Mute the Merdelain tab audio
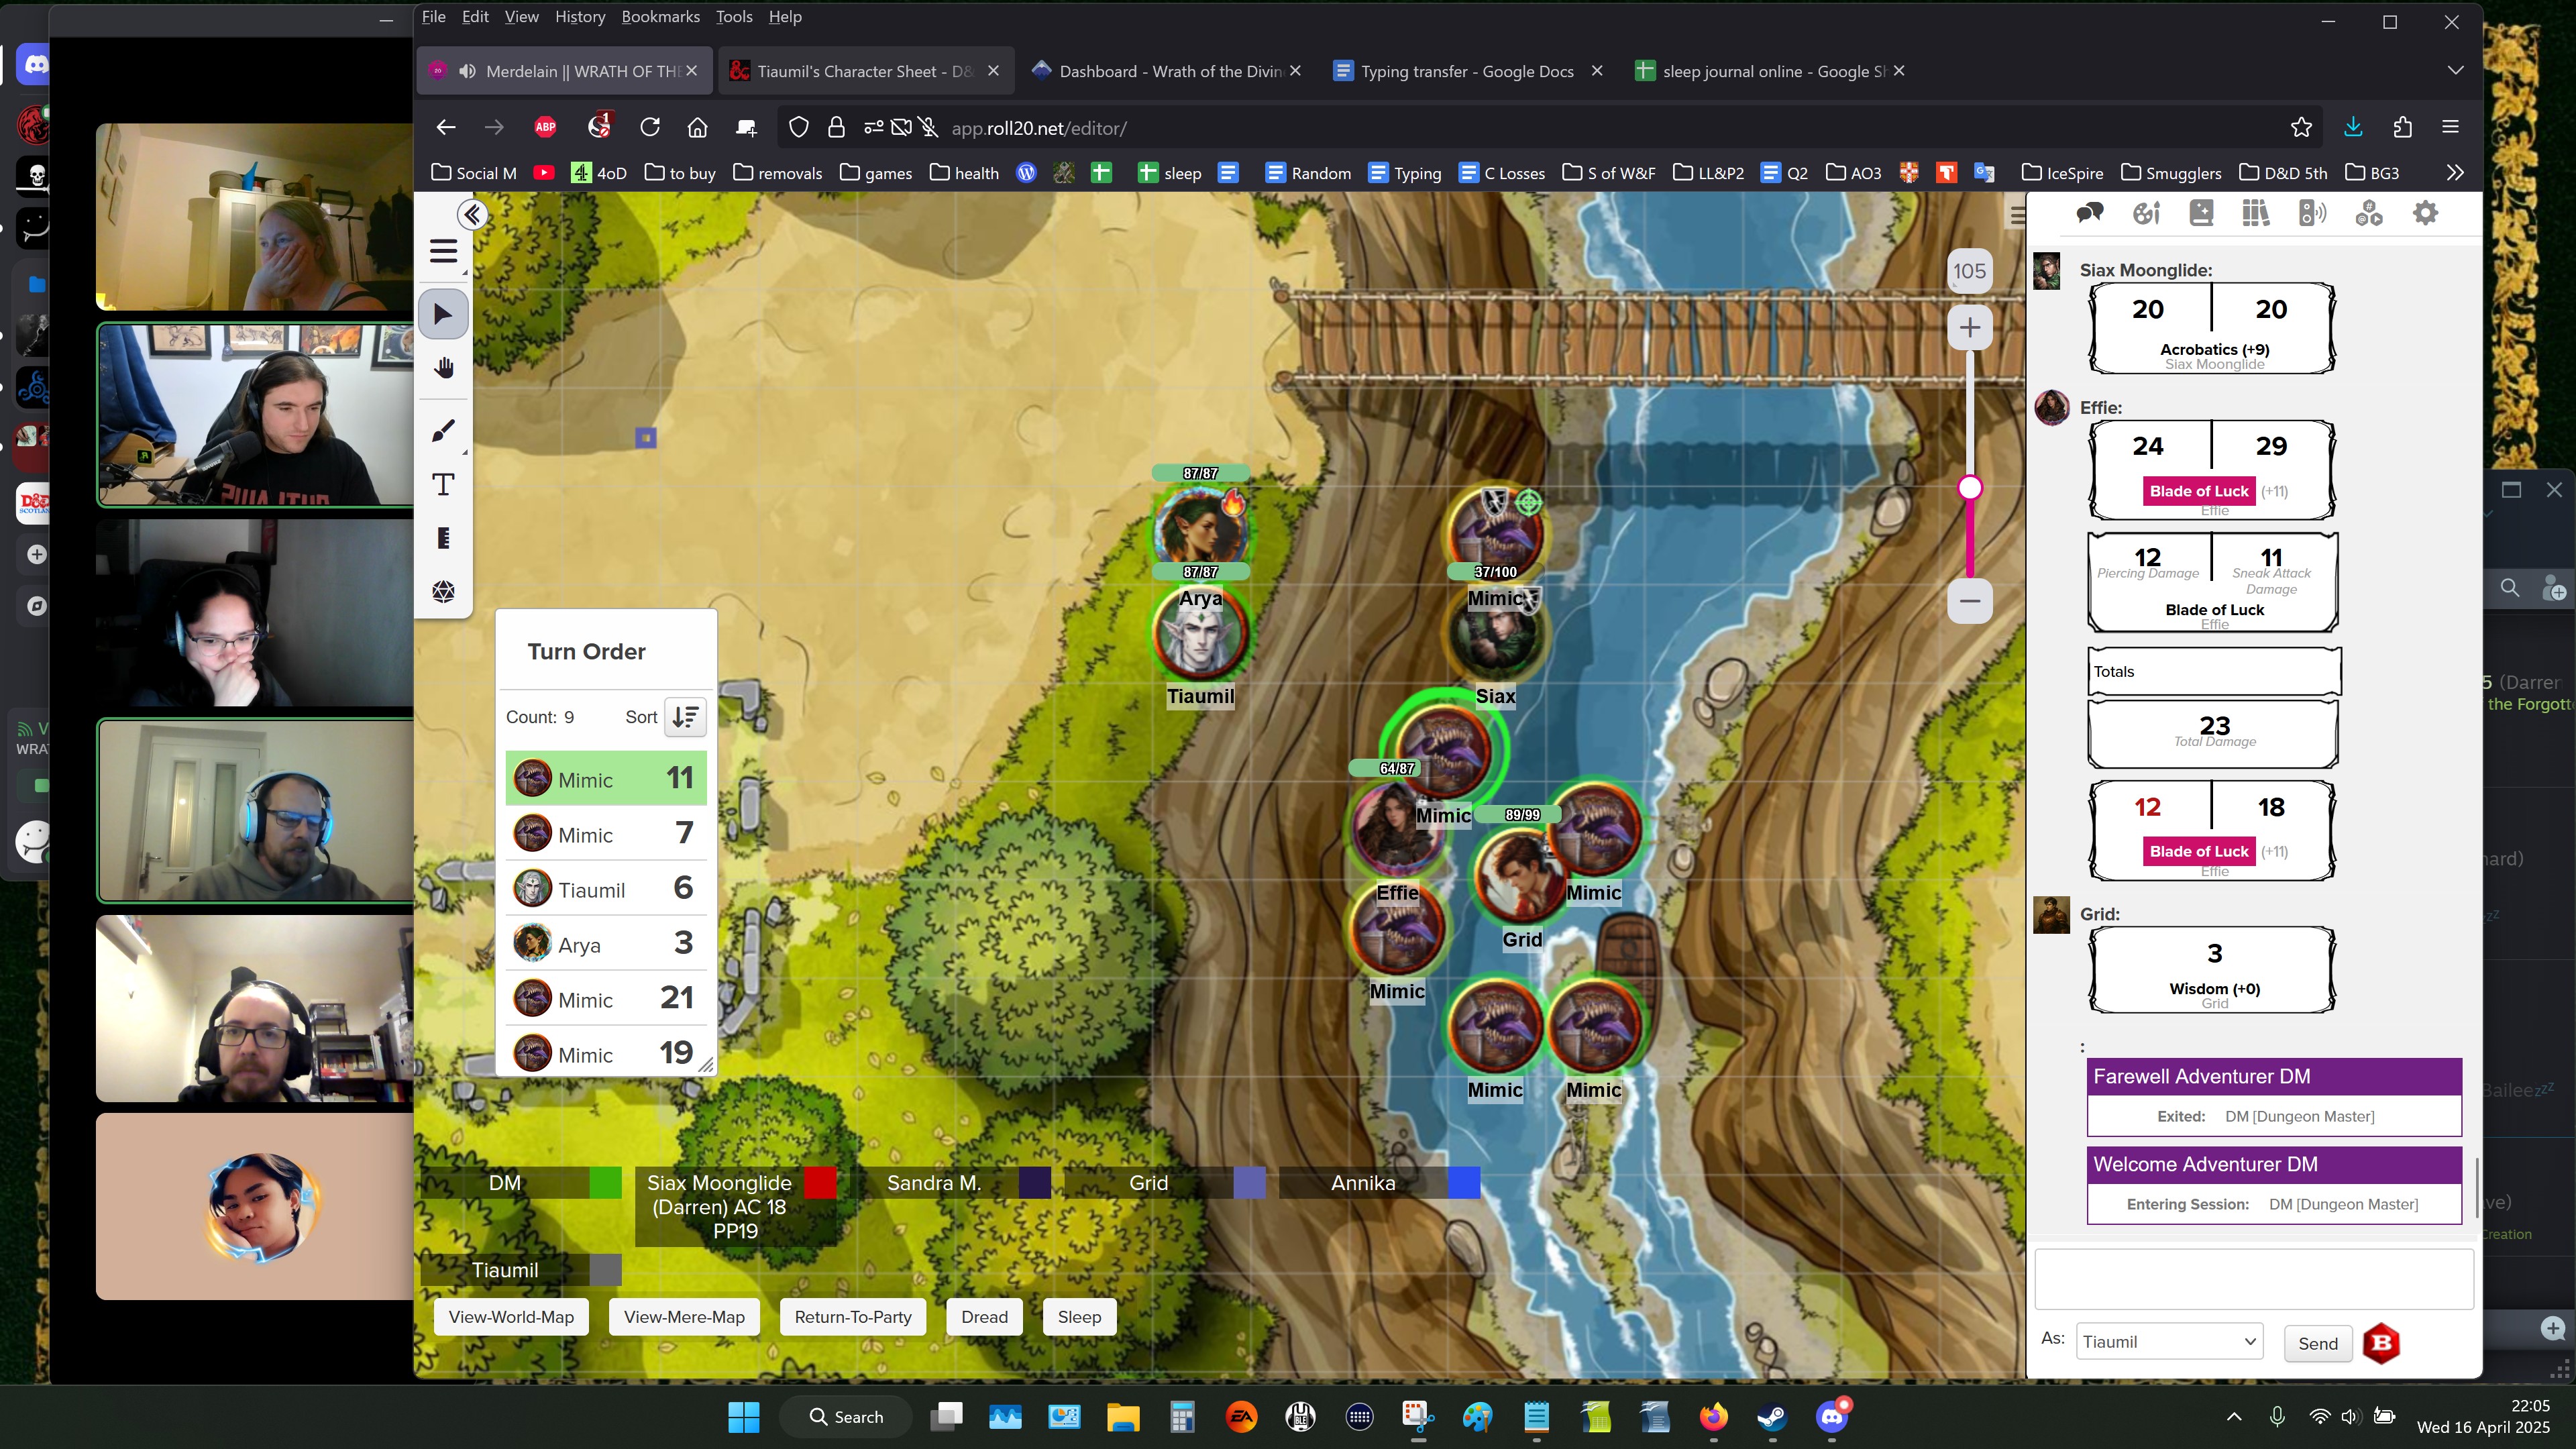Screen dimensions: 2576x1449 467,71
